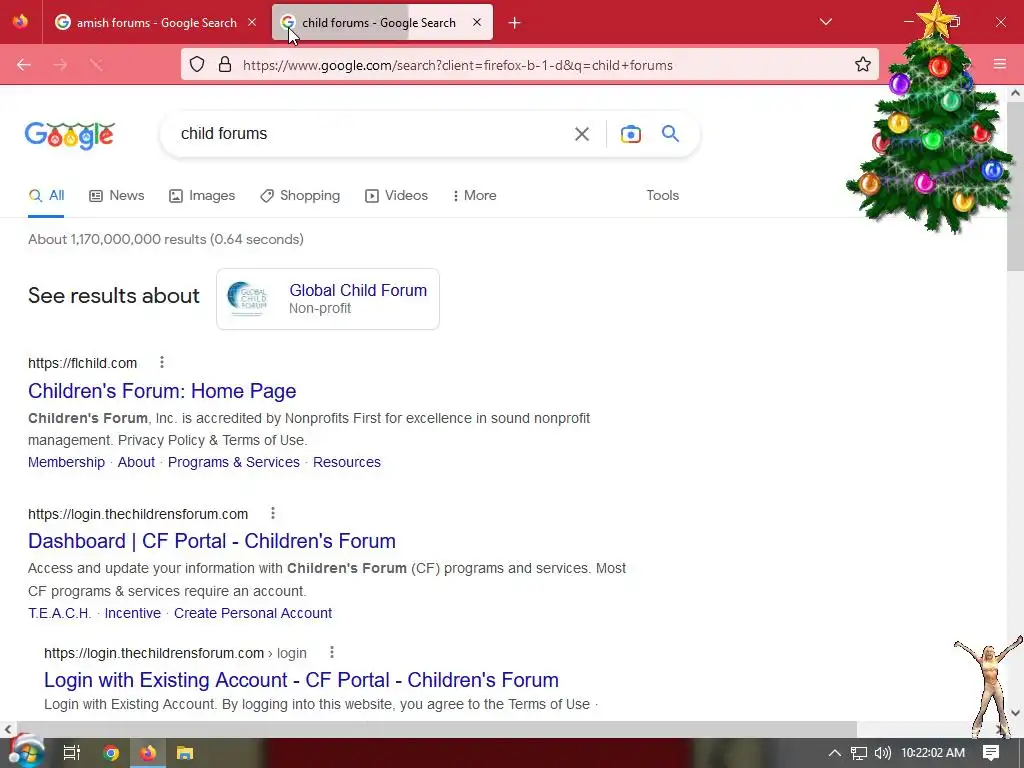Screen dimensions: 1024x768
Task: Open the Shopping results tab
Action: (x=300, y=195)
